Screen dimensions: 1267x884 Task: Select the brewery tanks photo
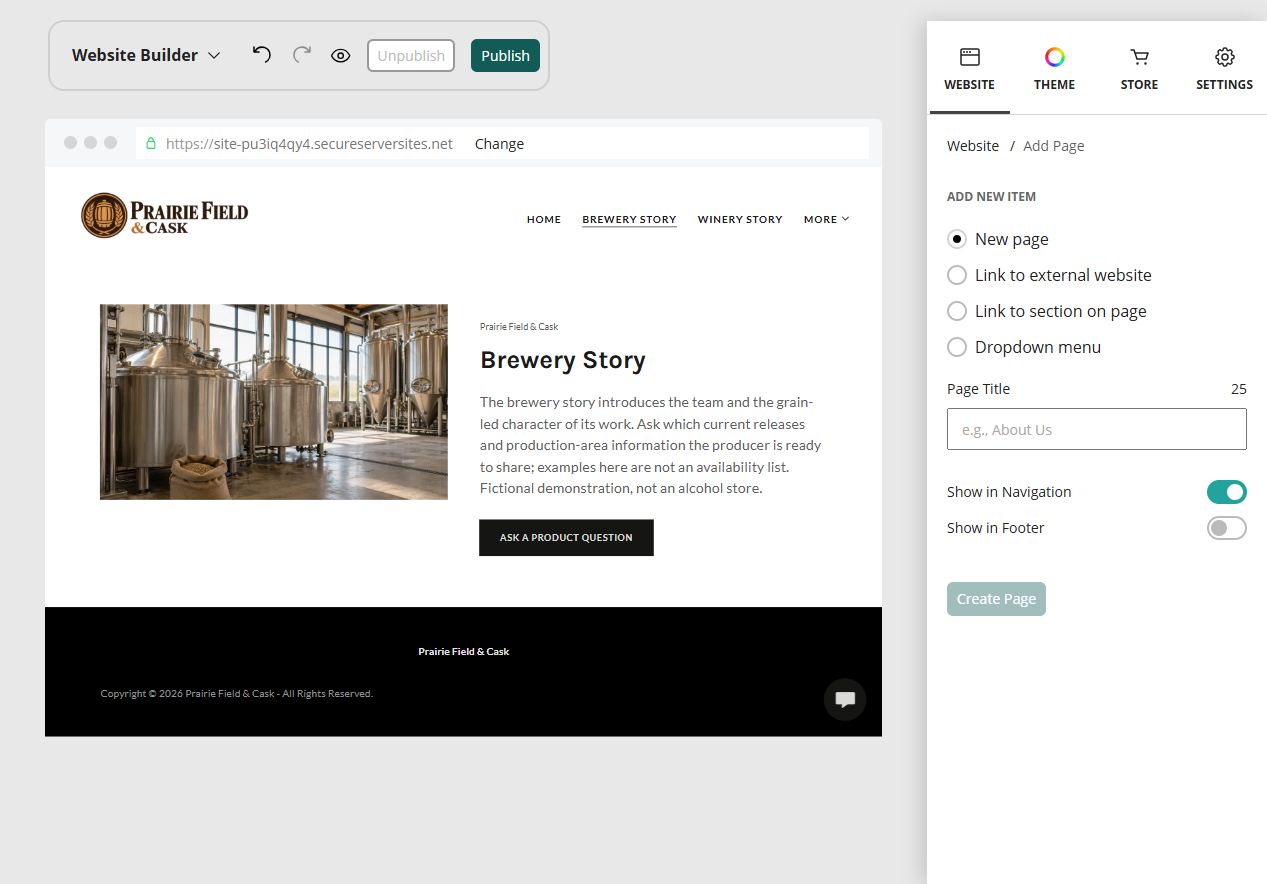click(x=274, y=402)
